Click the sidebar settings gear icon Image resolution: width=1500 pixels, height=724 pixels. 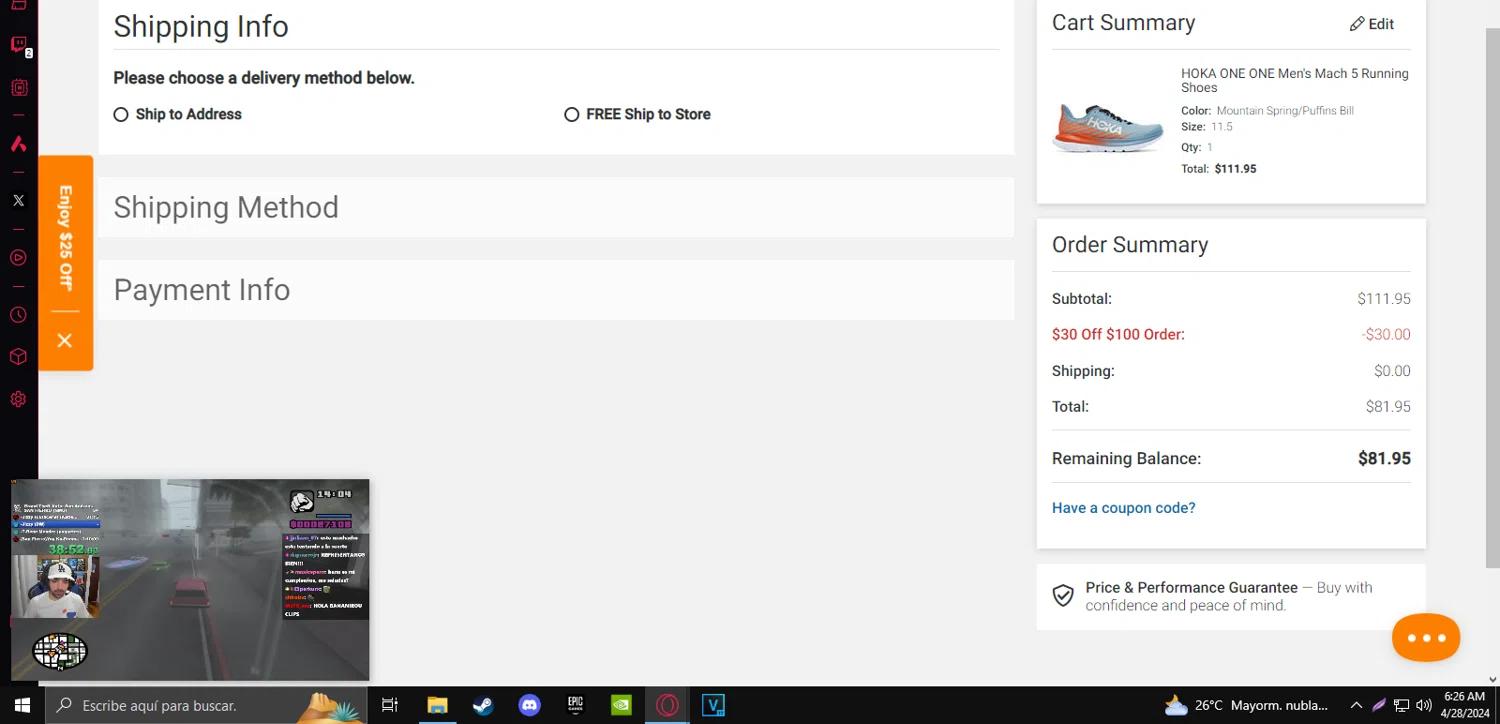(x=18, y=399)
